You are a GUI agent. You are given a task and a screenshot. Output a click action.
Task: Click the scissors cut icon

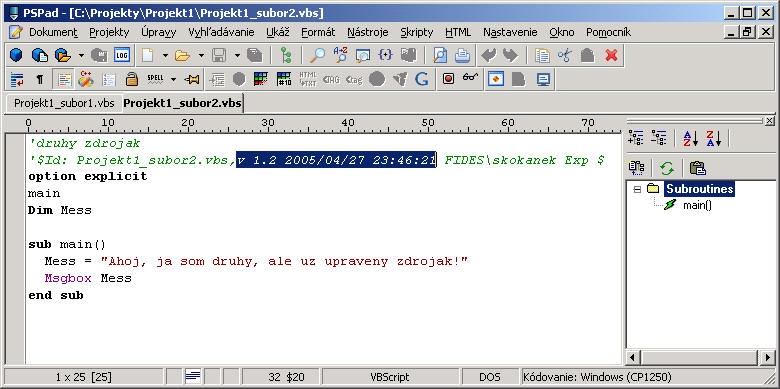tap(565, 55)
